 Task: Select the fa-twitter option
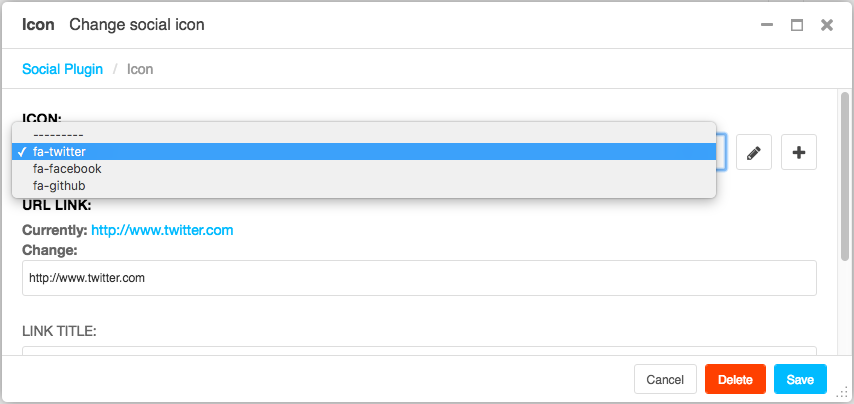(364, 151)
